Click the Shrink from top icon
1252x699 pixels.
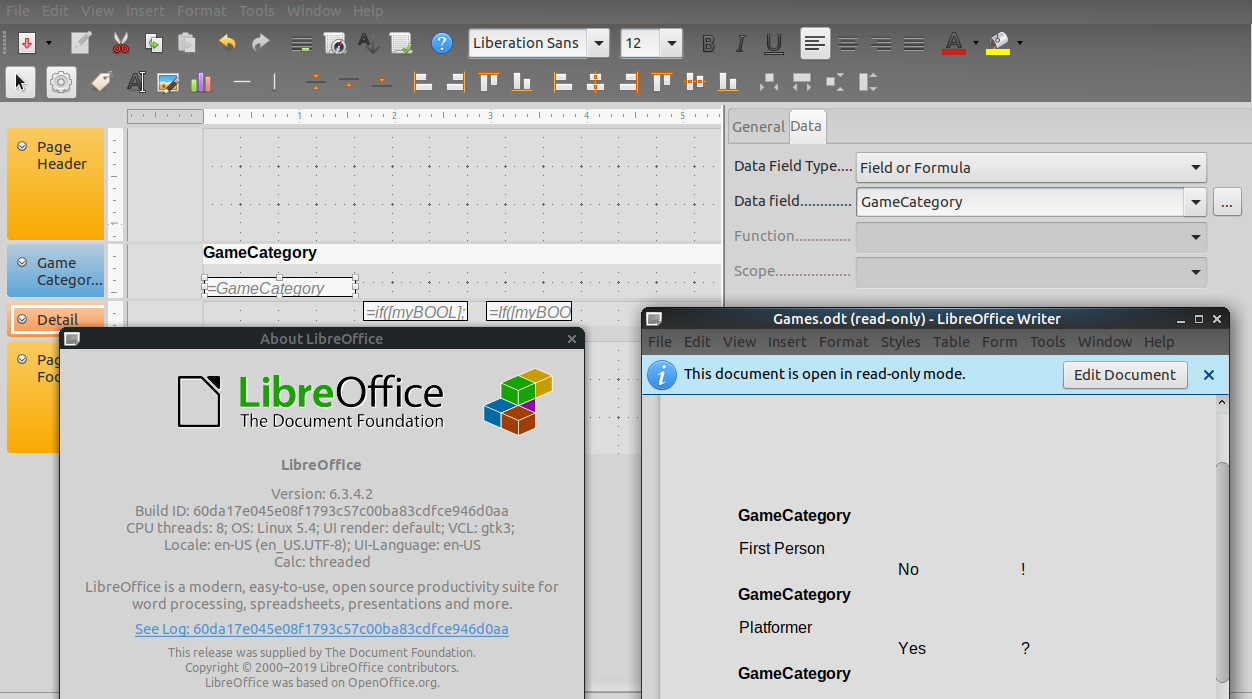[349, 82]
